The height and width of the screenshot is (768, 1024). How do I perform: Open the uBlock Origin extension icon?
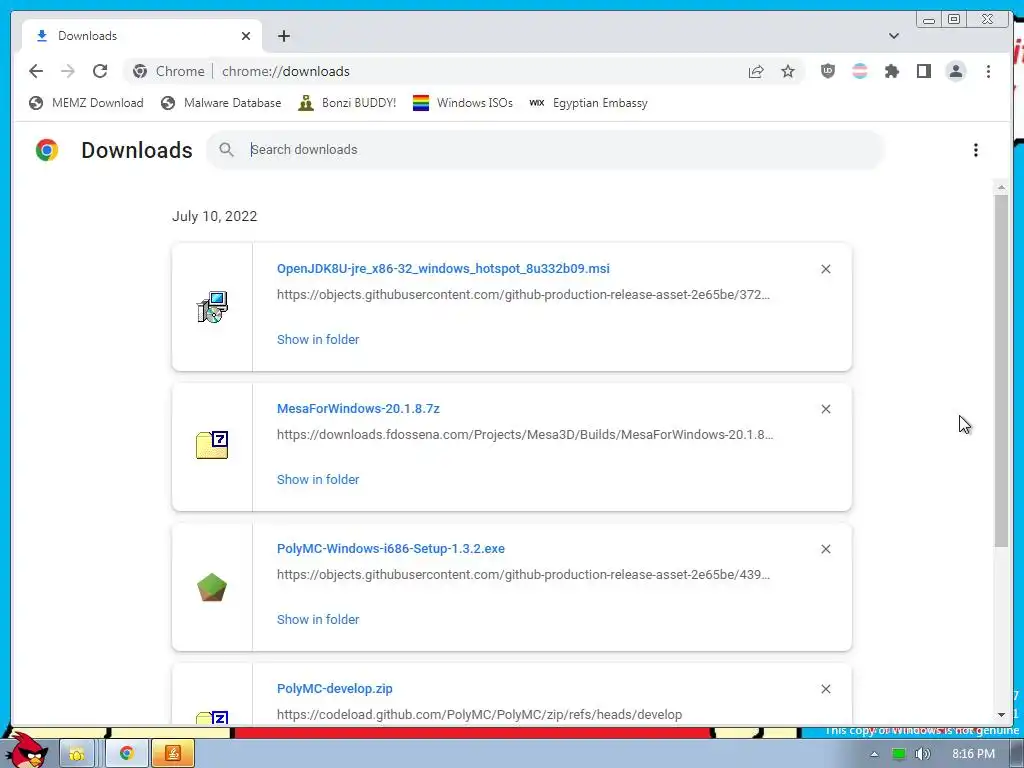tap(827, 71)
